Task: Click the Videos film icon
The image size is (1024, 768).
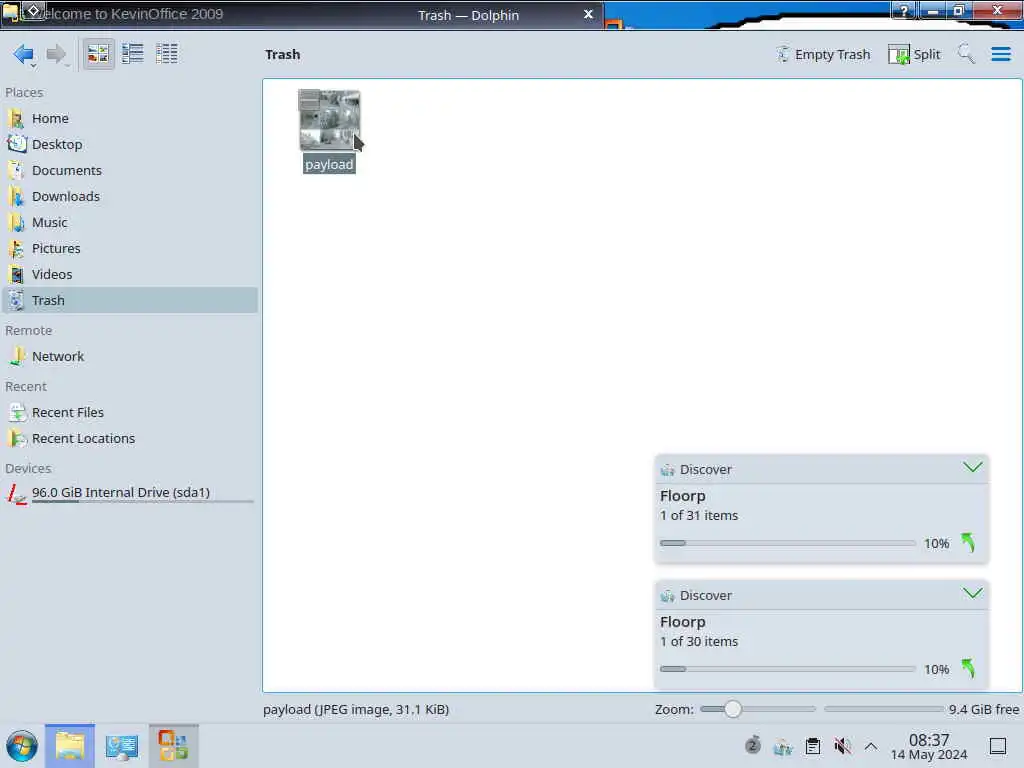Action: coord(17,275)
